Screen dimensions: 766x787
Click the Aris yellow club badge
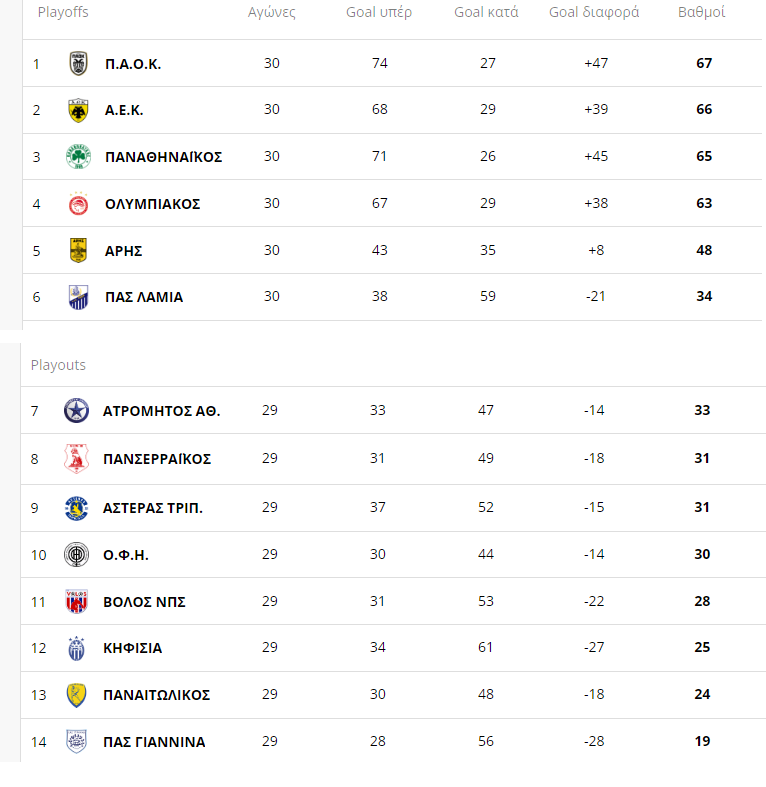pyautogui.click(x=78, y=250)
